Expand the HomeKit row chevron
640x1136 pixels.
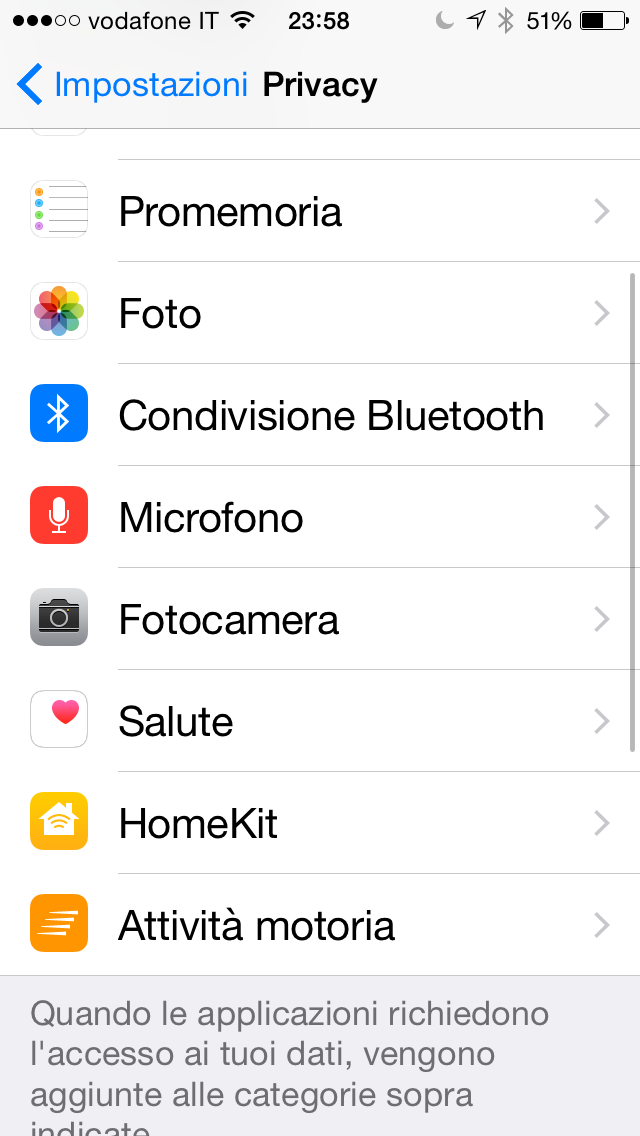point(601,823)
